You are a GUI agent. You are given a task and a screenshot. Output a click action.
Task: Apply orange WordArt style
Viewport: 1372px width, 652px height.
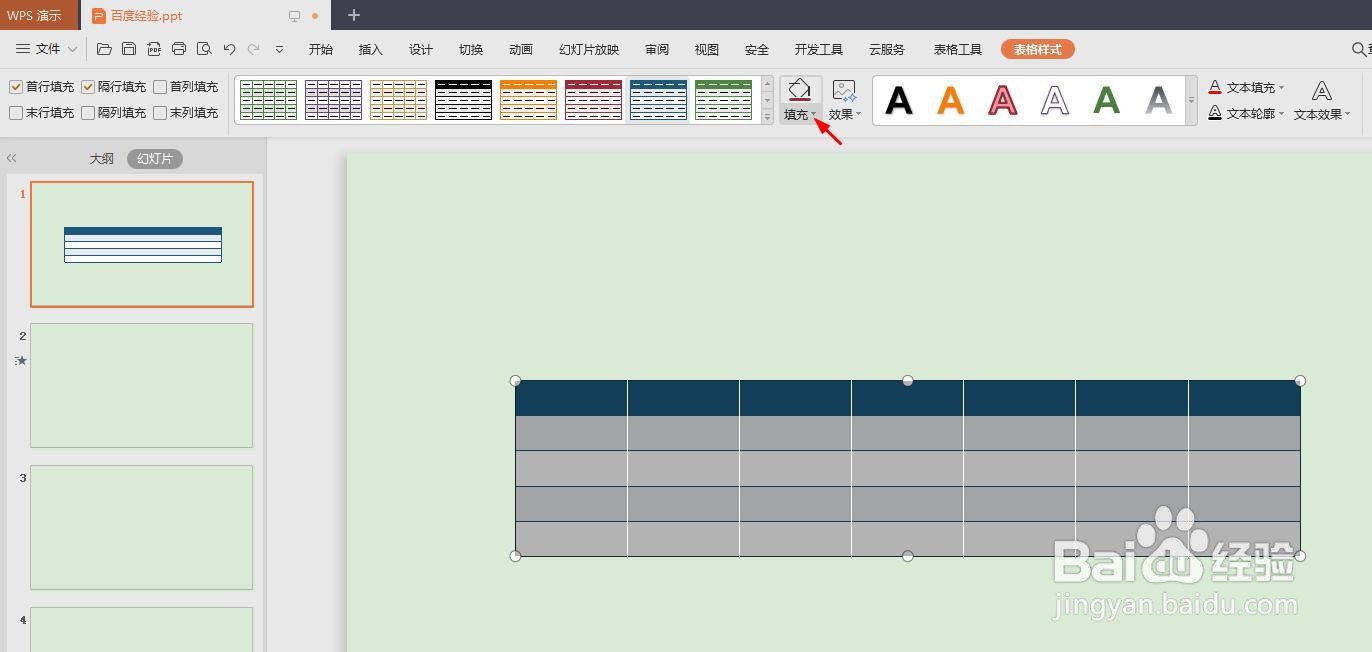[951, 100]
